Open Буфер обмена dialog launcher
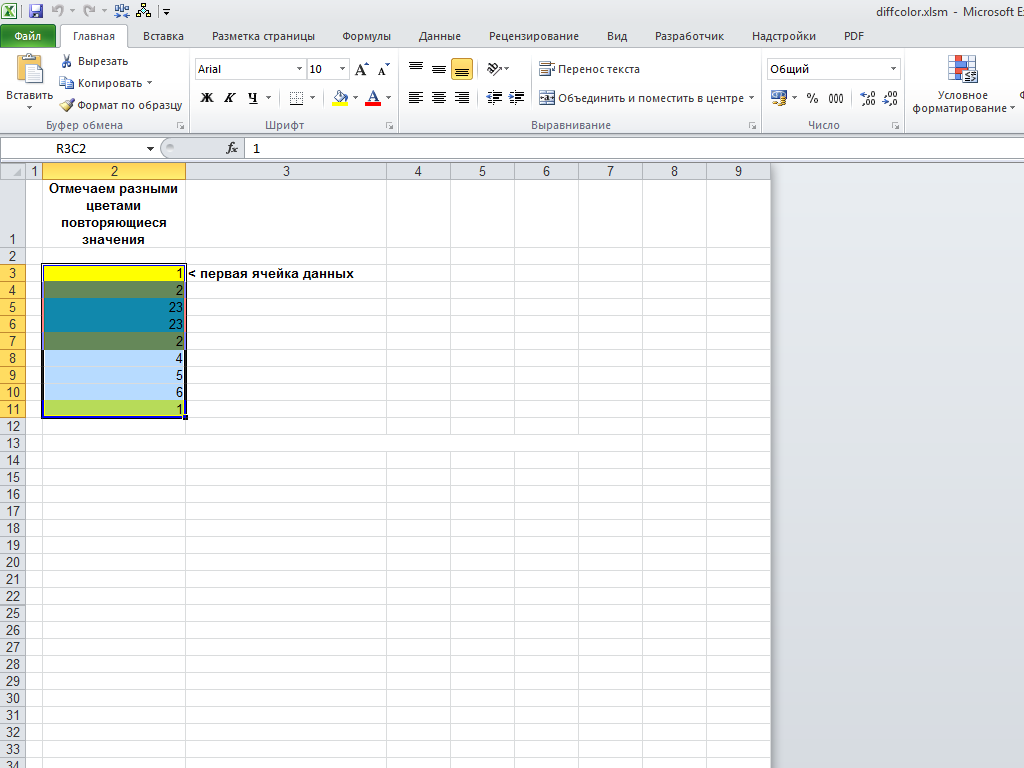 180,125
